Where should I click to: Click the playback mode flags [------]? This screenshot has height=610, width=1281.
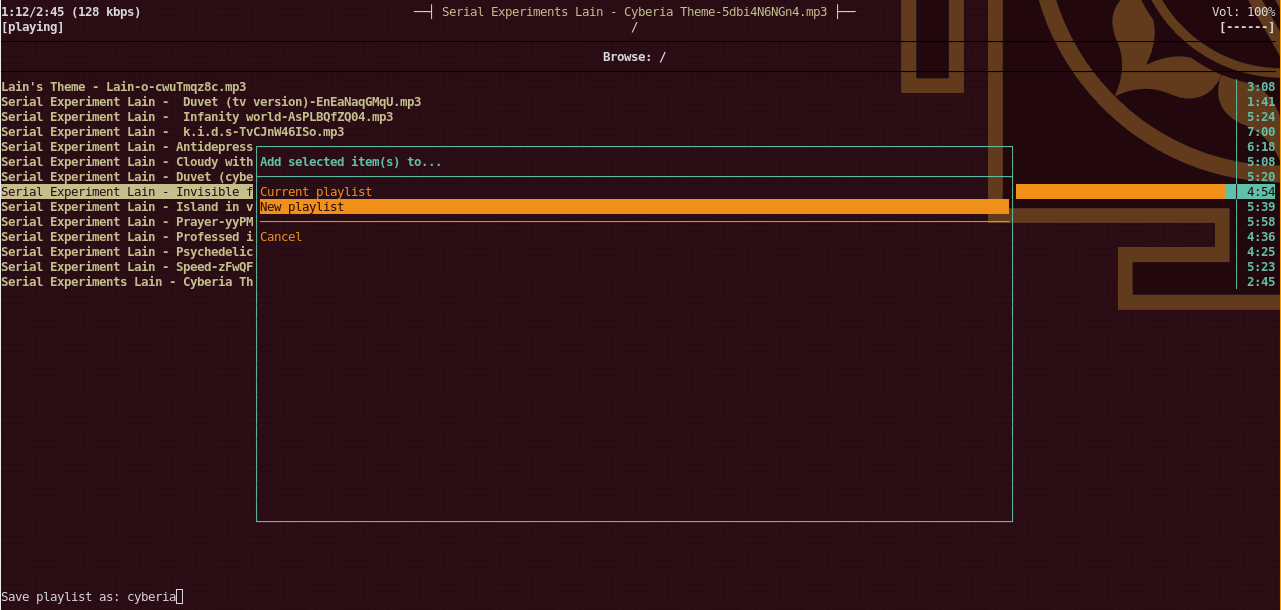(x=1247, y=27)
